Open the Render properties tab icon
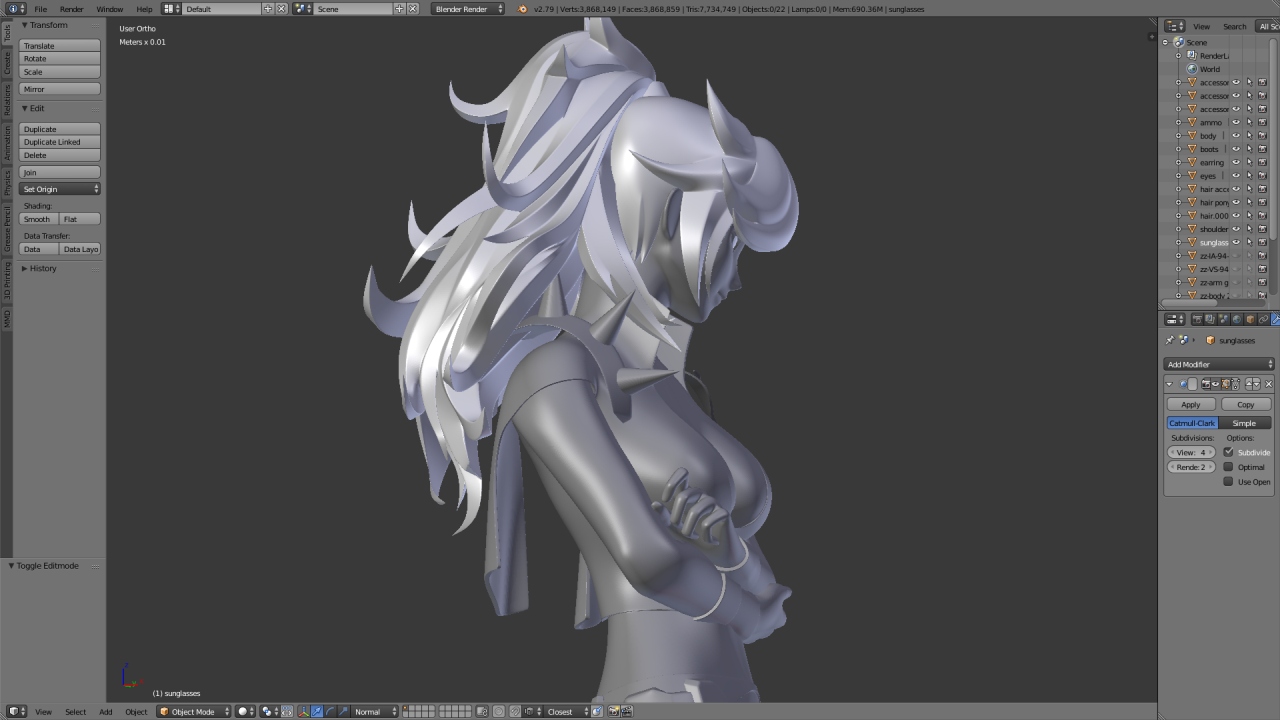Screen dimensions: 1280x720 pyautogui.click(x=1197, y=319)
